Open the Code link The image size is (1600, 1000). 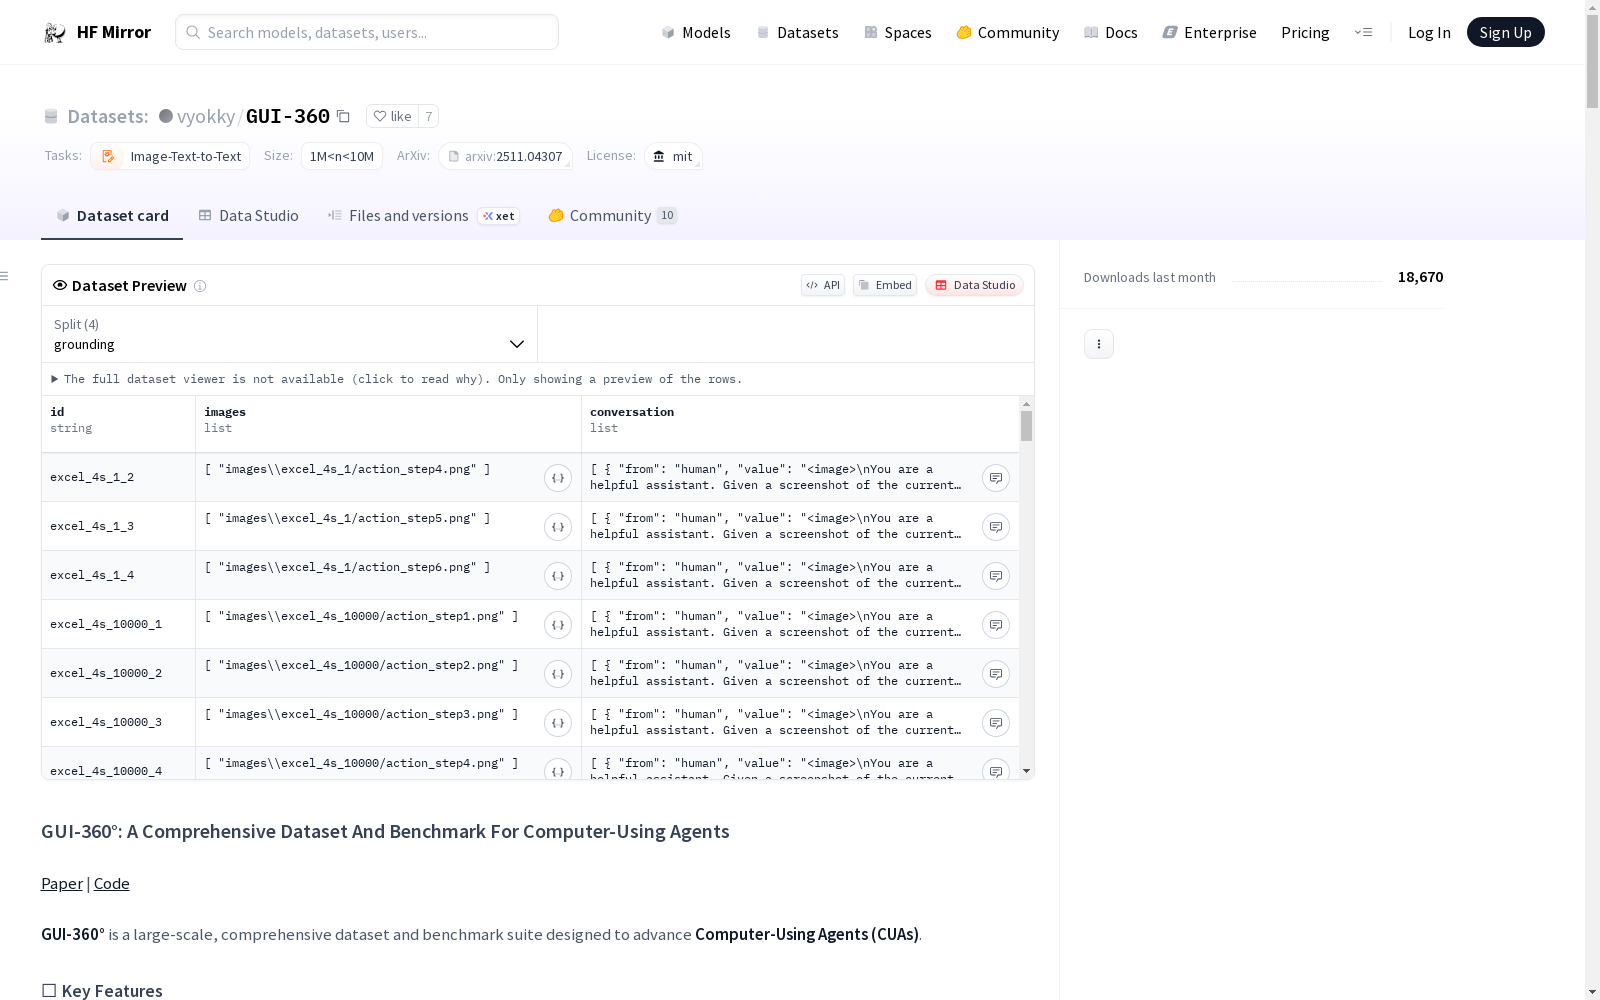coord(112,883)
